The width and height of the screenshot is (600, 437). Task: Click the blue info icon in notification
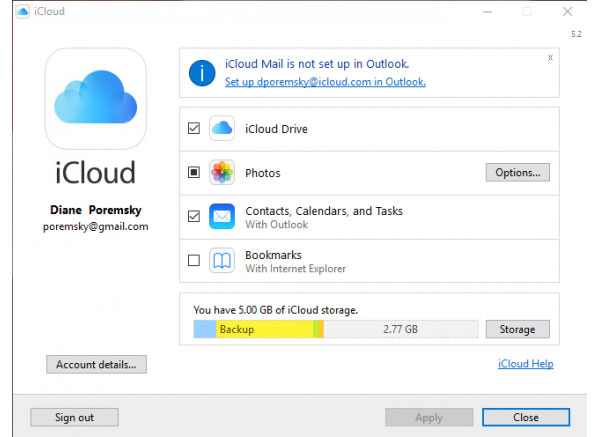[x=202, y=73]
